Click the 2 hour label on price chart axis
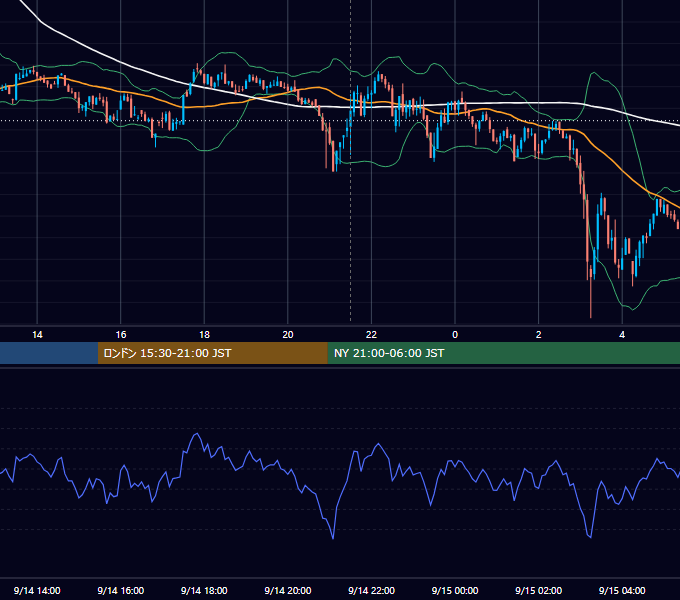The image size is (680, 600). [539, 335]
